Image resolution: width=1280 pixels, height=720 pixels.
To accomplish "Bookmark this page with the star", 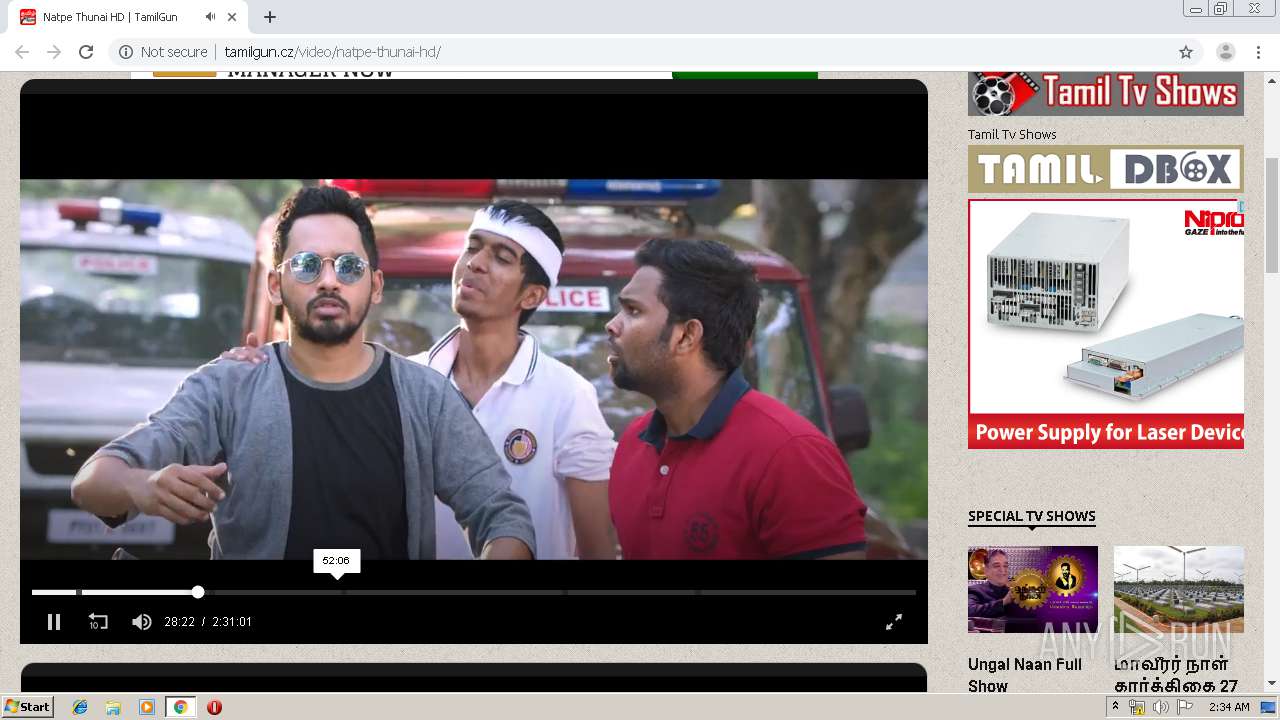I will [x=1186, y=52].
